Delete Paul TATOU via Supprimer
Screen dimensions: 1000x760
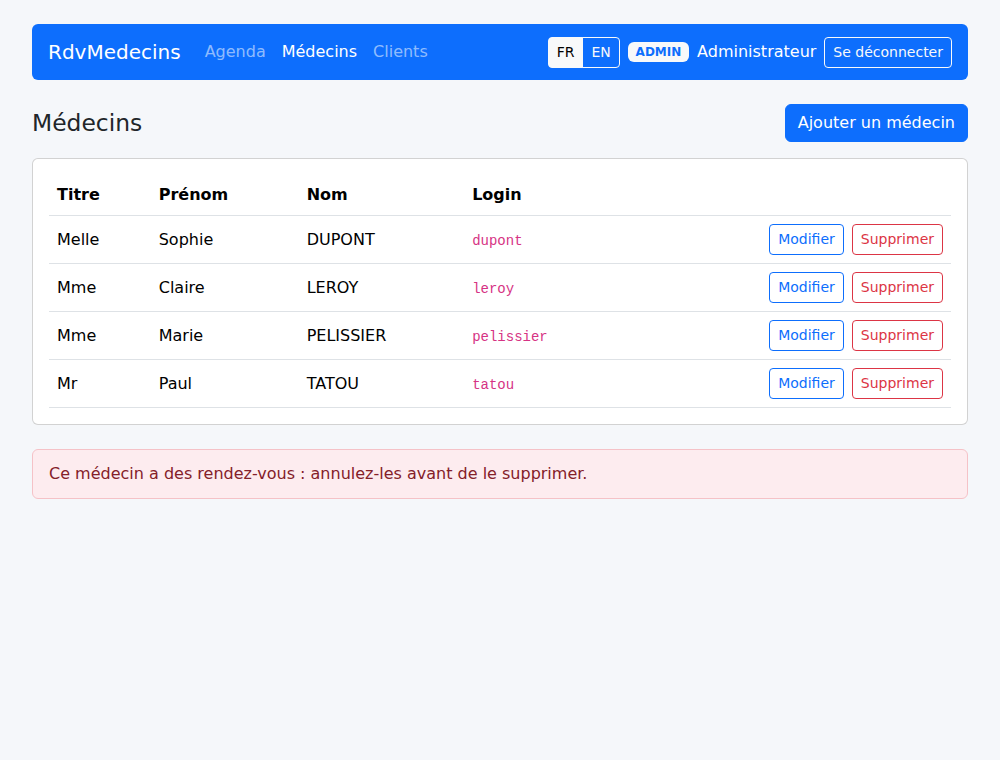pos(897,383)
